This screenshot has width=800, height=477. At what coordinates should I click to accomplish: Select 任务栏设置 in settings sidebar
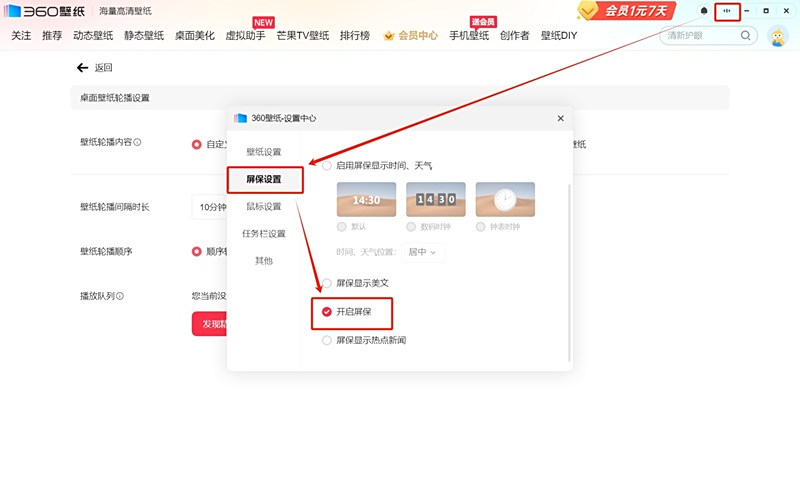click(264, 234)
